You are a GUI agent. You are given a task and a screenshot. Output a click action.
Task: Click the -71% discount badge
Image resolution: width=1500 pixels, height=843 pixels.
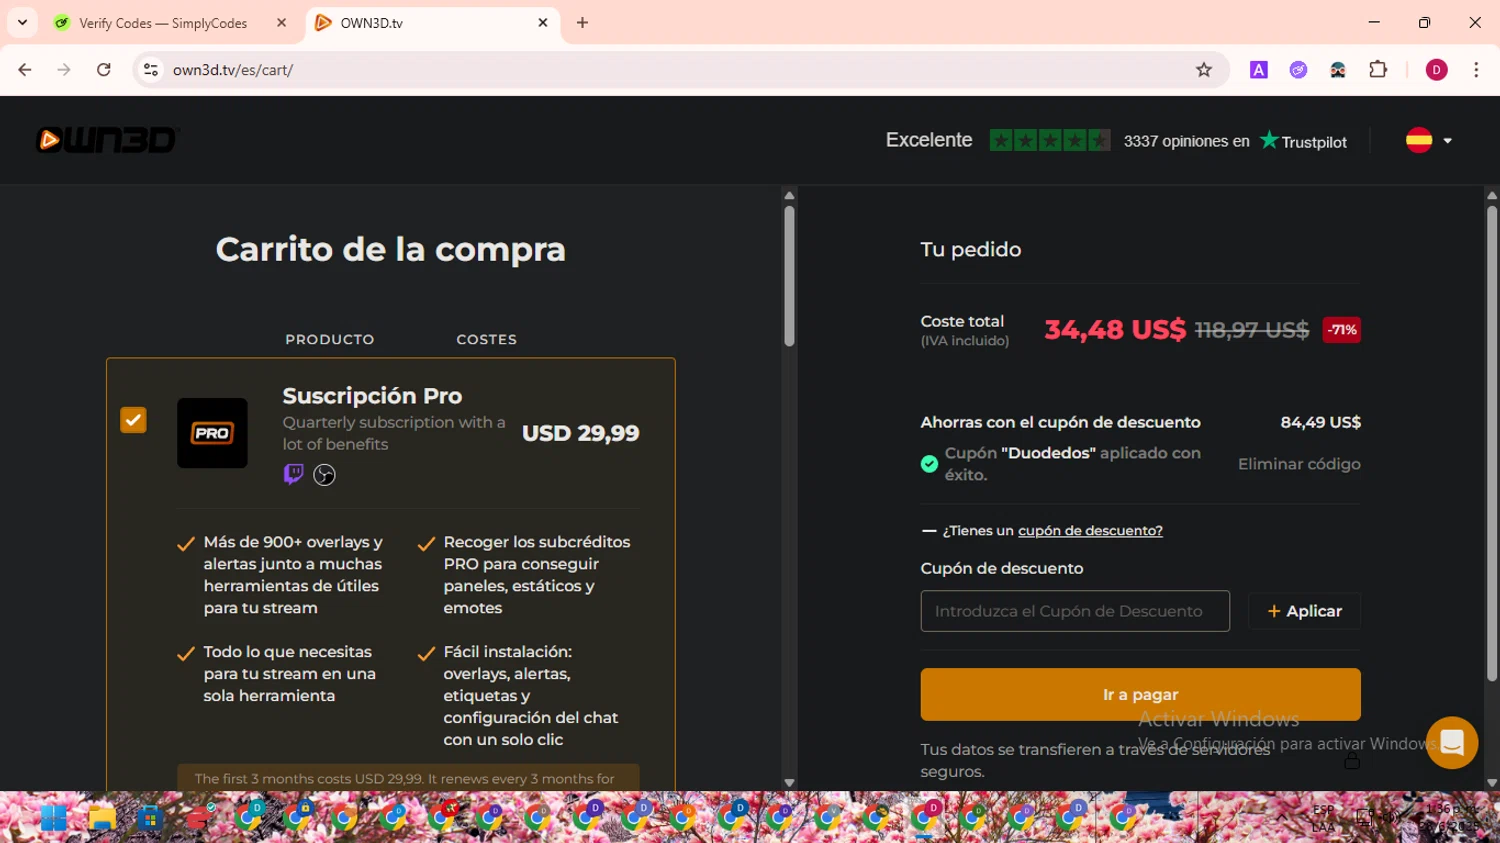click(1342, 330)
